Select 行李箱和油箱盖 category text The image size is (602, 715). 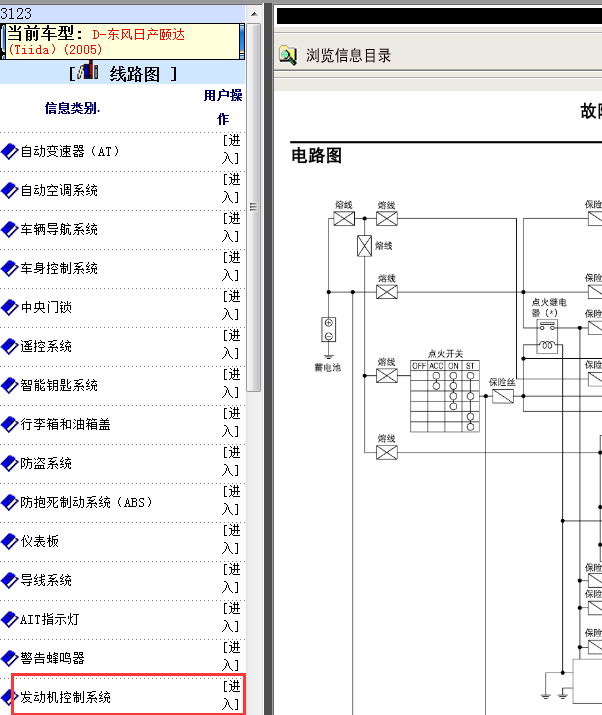(x=65, y=424)
